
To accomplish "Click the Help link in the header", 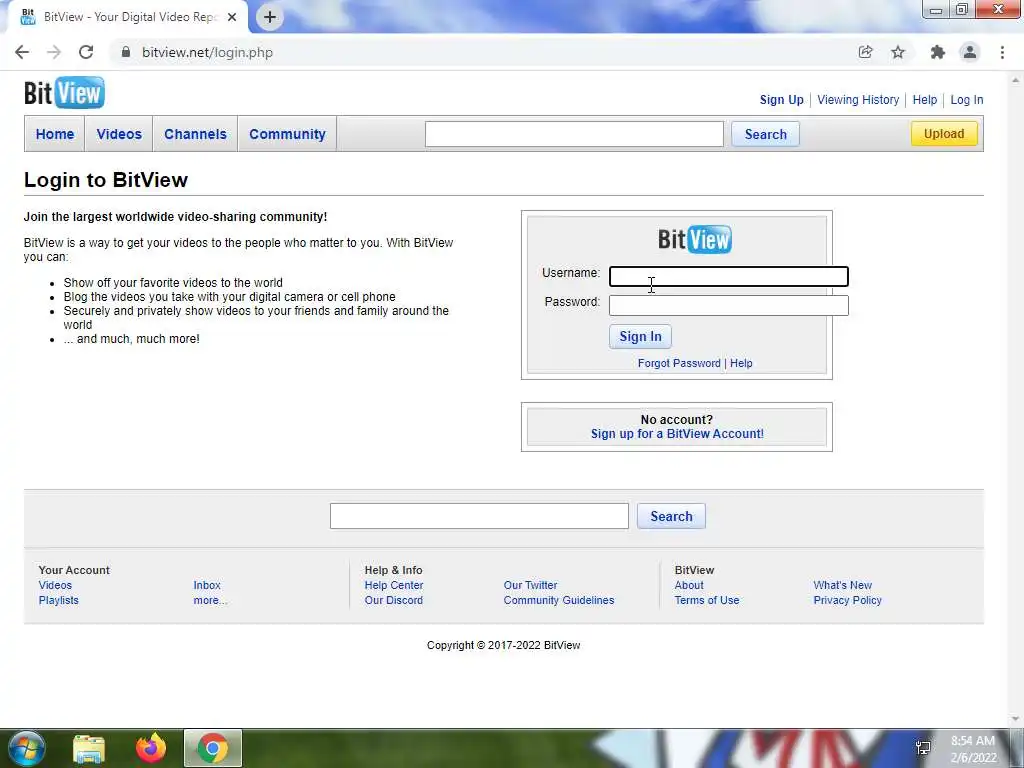I will (925, 100).
